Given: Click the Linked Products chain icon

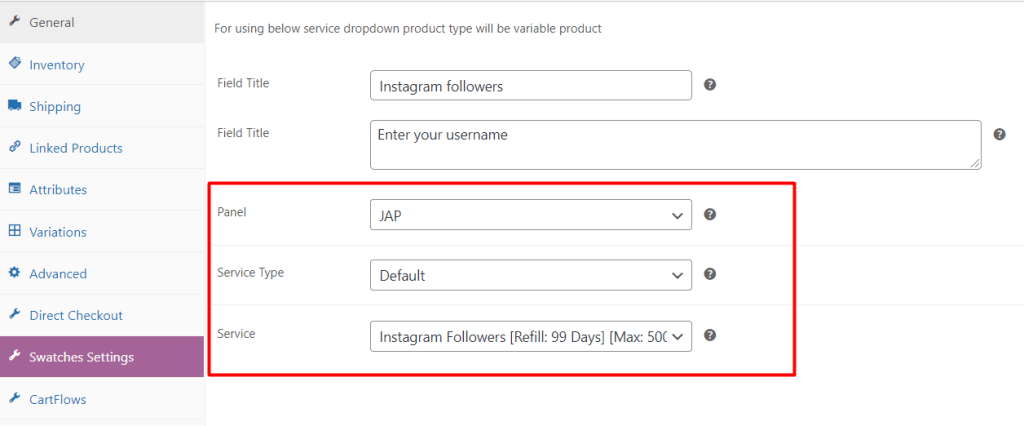Looking at the screenshot, I should coord(15,147).
